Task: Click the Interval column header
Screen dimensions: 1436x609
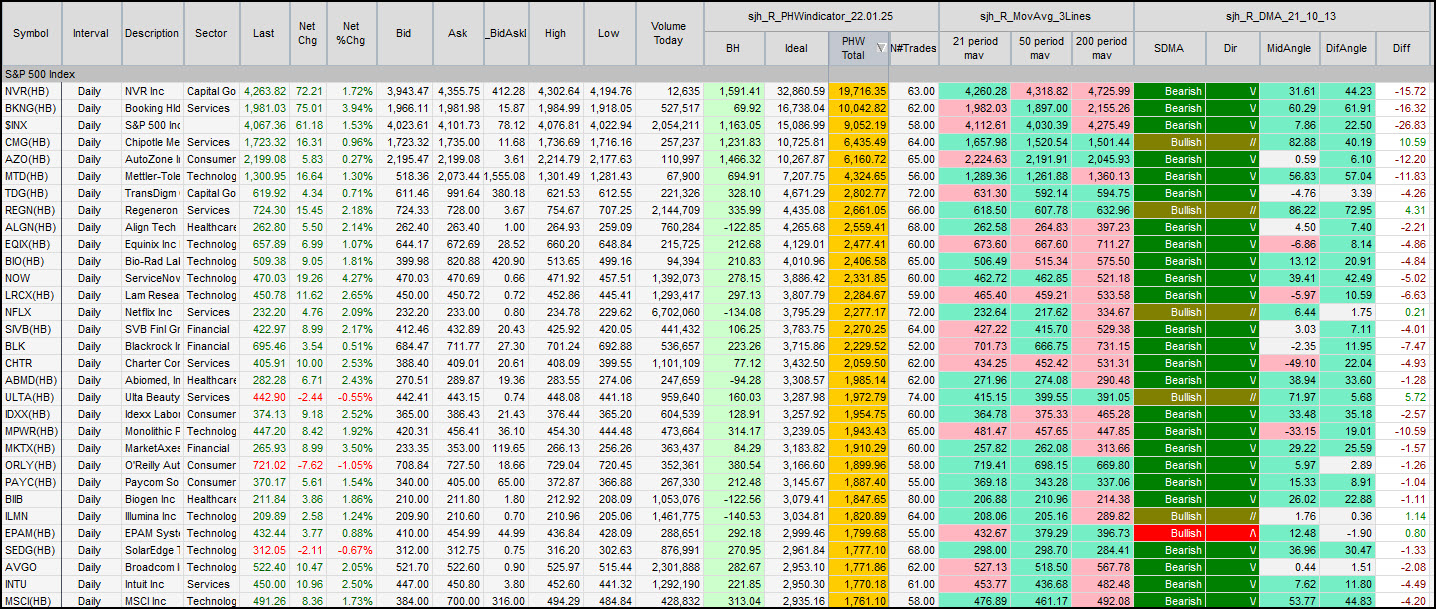Action: 91,33
